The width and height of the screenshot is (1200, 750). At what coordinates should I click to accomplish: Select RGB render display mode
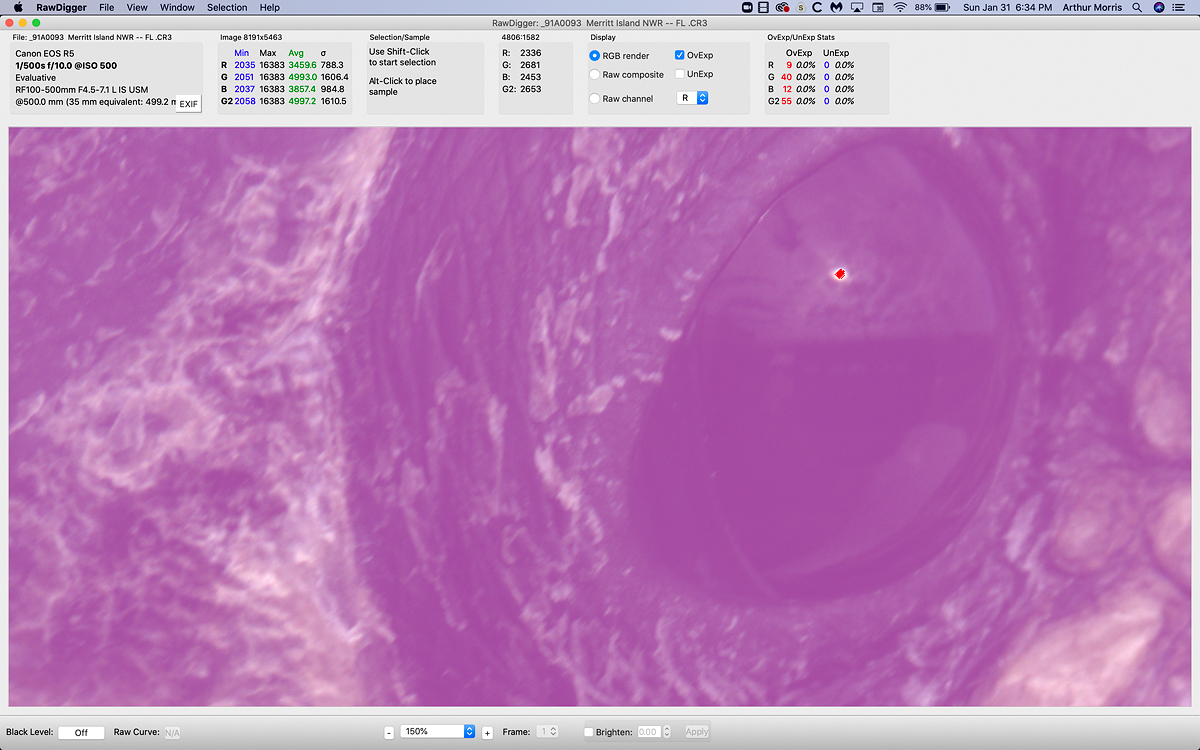(595, 56)
